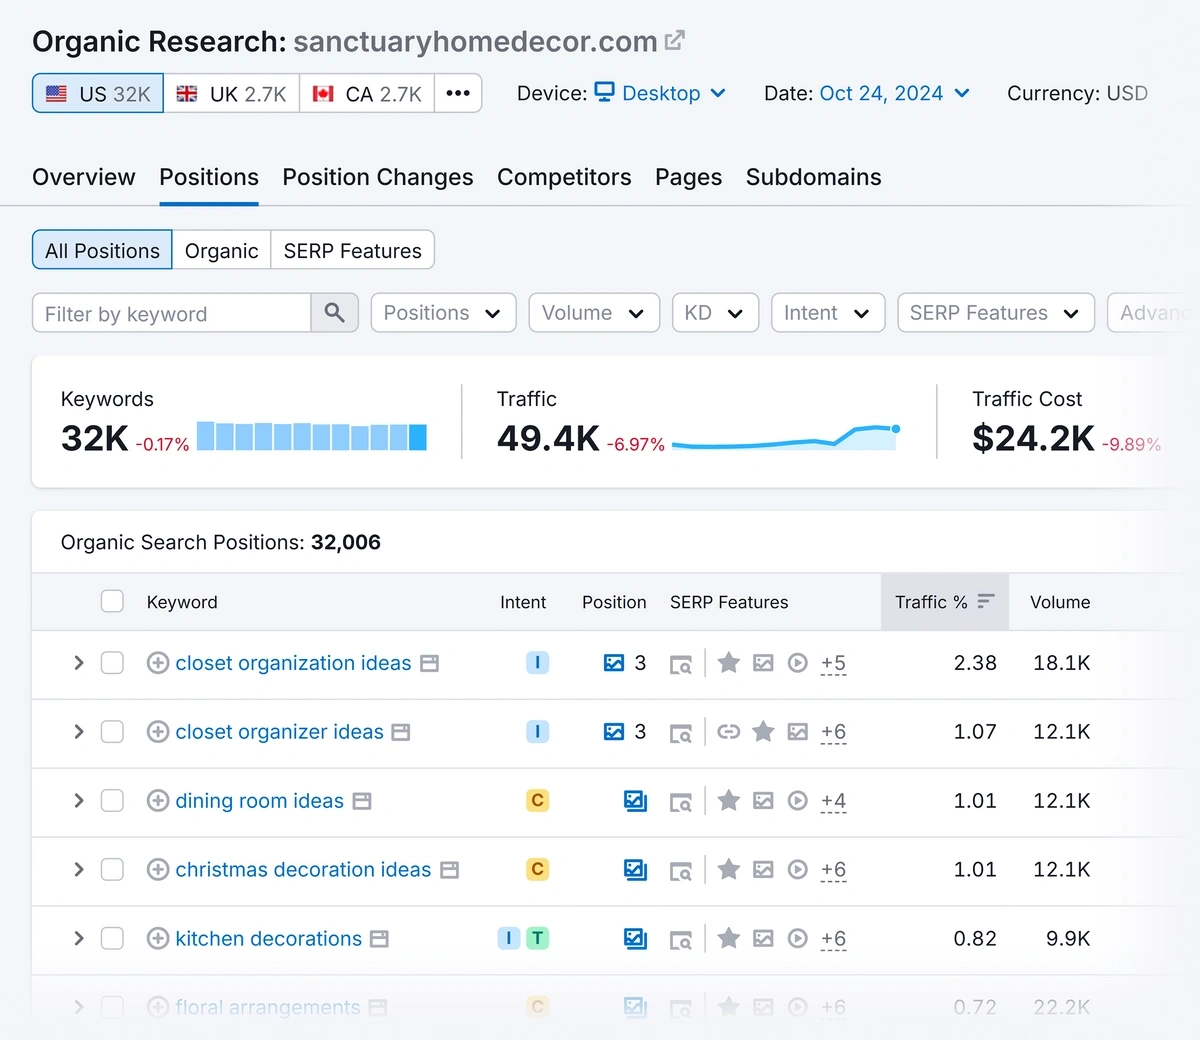Select the UK 2.7K database tab

coord(231,94)
